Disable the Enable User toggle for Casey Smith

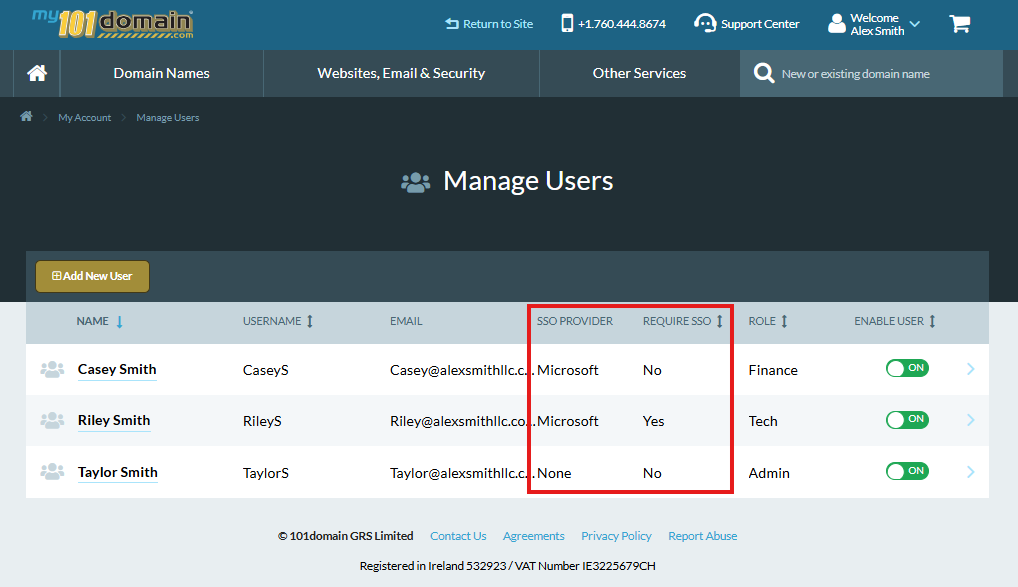point(906,368)
